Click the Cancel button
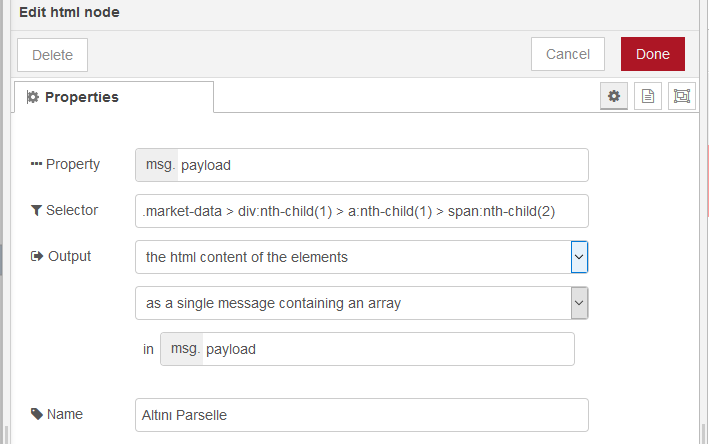This screenshot has height=444, width=709. [567, 54]
